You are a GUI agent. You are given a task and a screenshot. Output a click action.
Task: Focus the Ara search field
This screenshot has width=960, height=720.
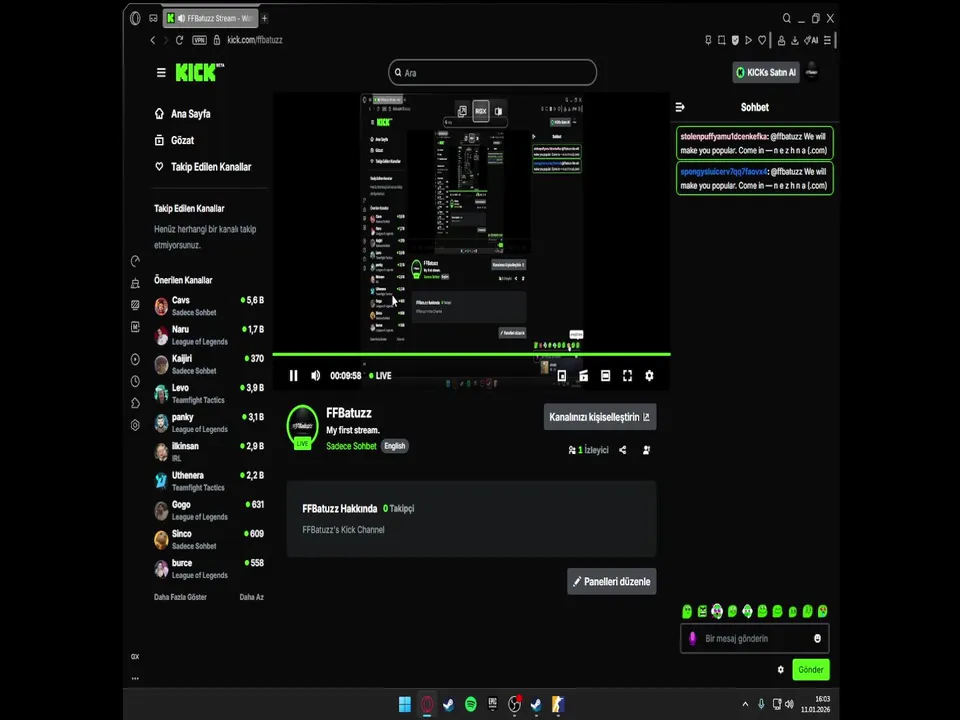pos(492,72)
